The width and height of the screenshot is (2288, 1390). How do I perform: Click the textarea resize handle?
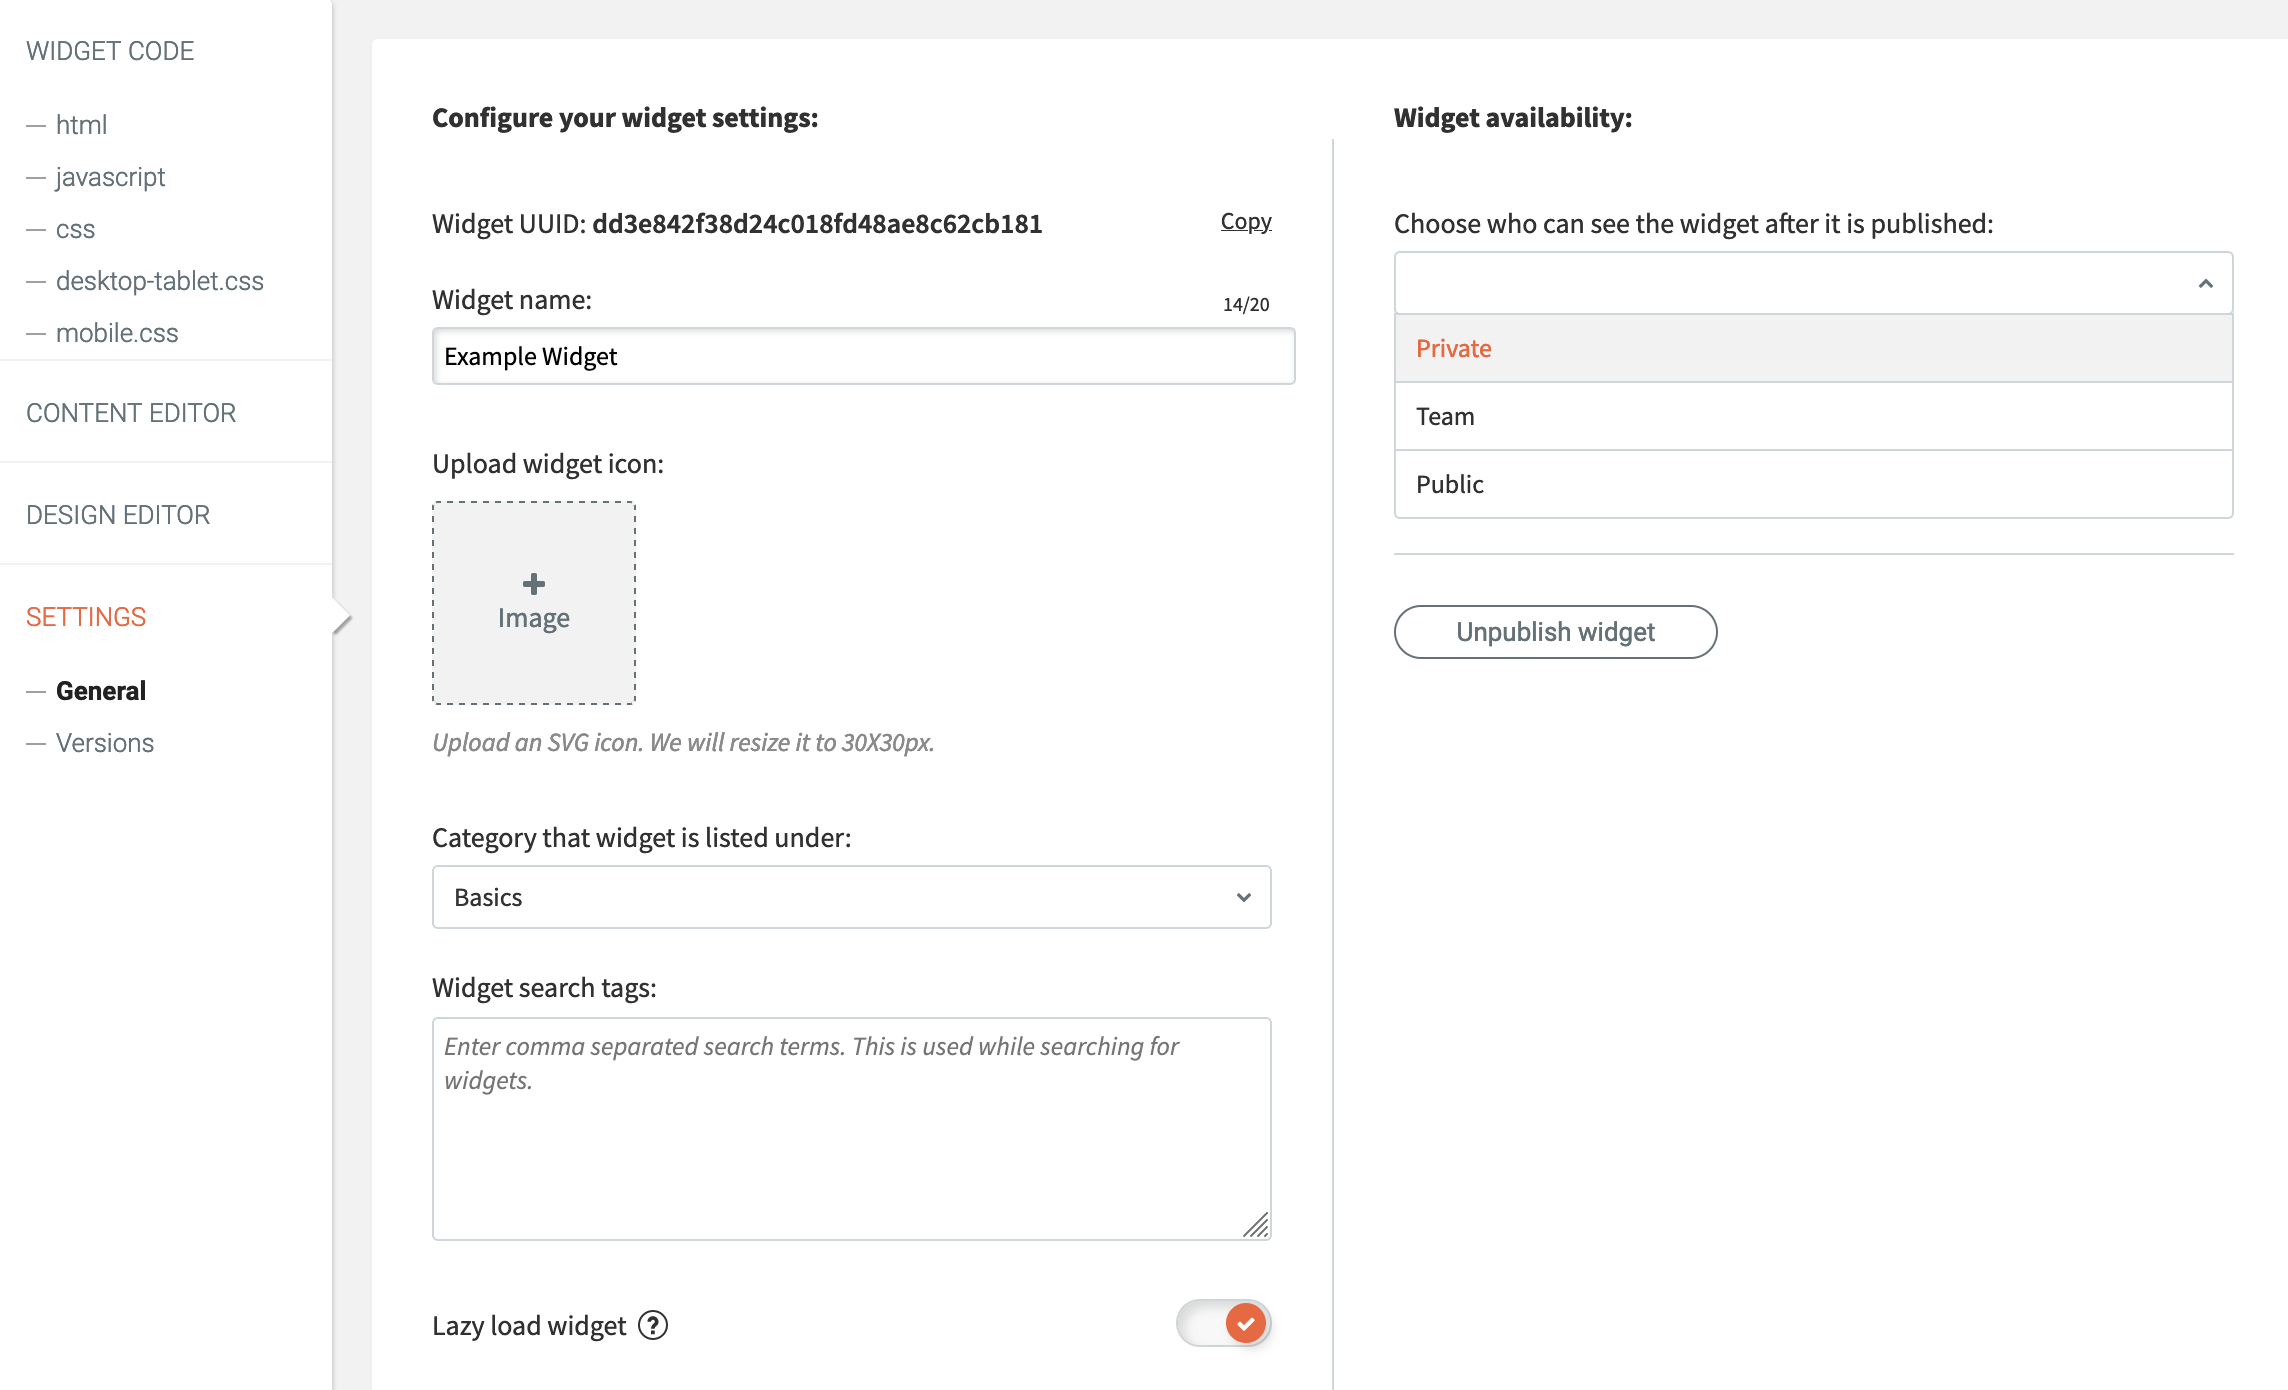tap(1256, 1225)
